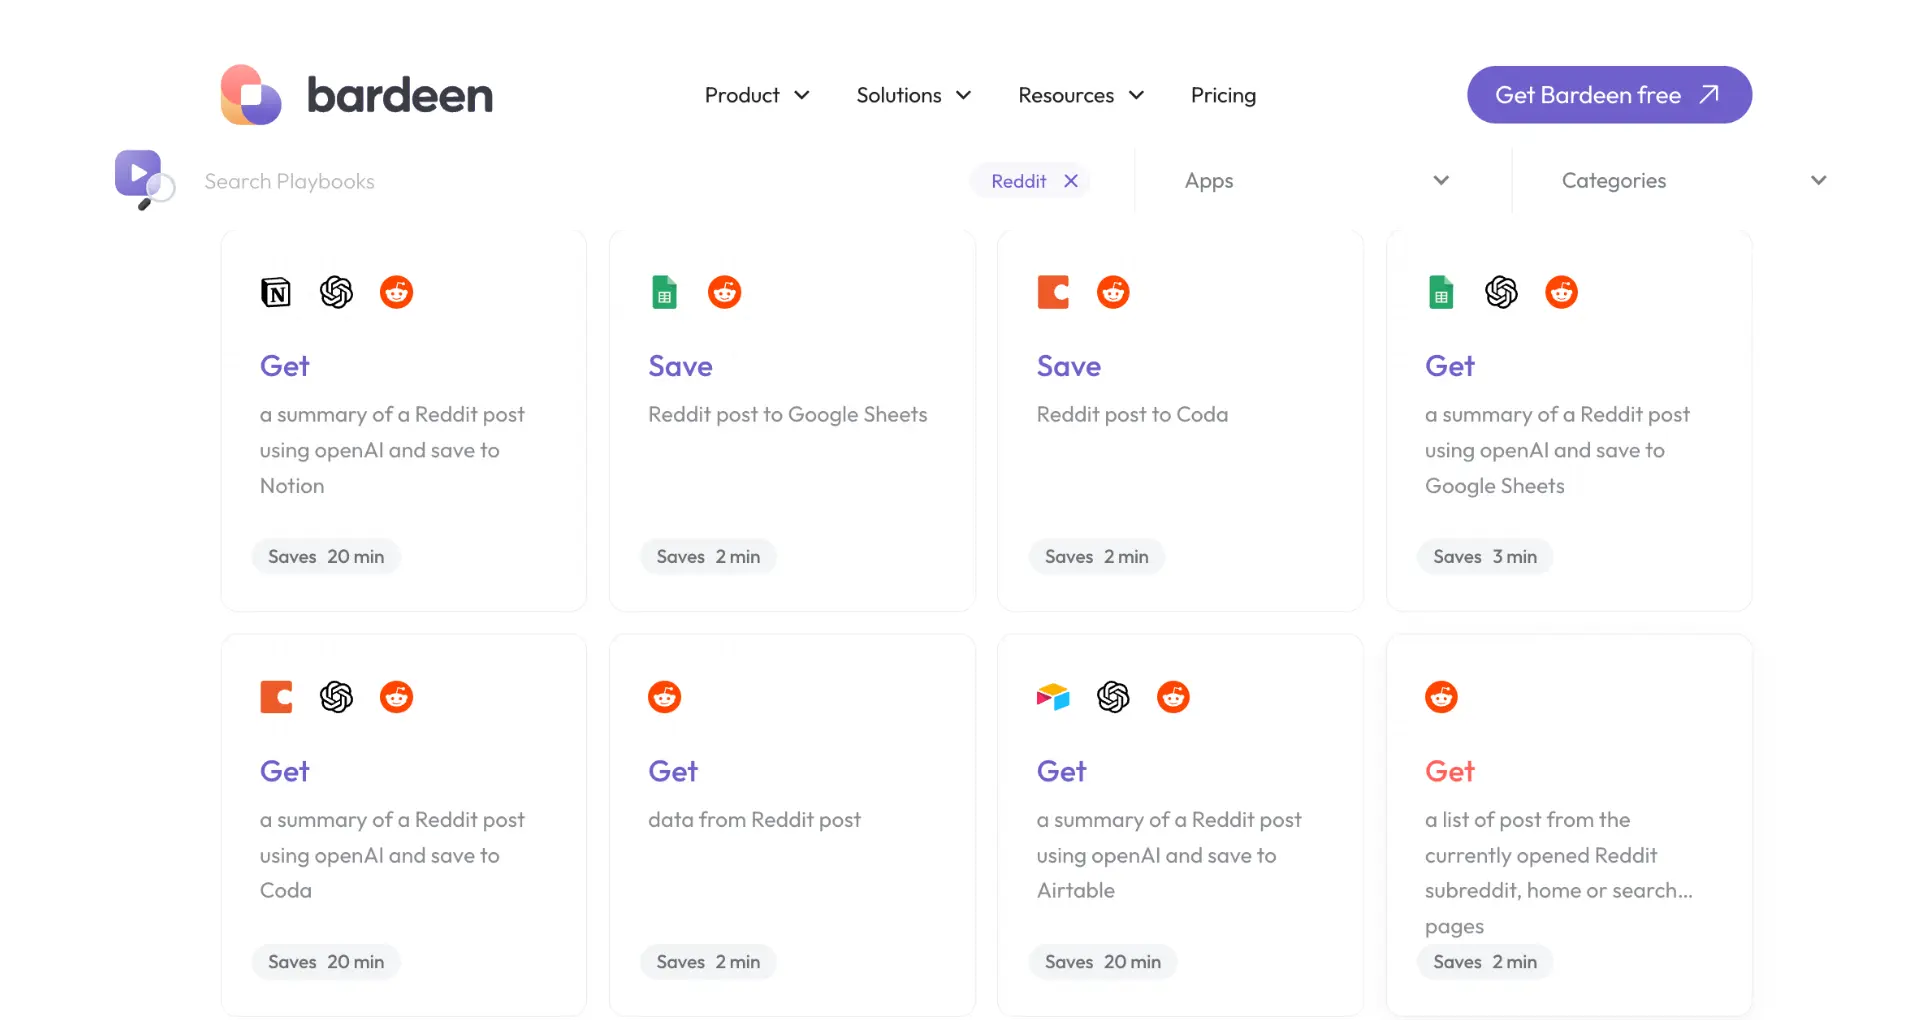The image size is (1920, 1020).
Task: Click 'Saves 20 min' badge on Airtable card
Action: tap(1103, 962)
